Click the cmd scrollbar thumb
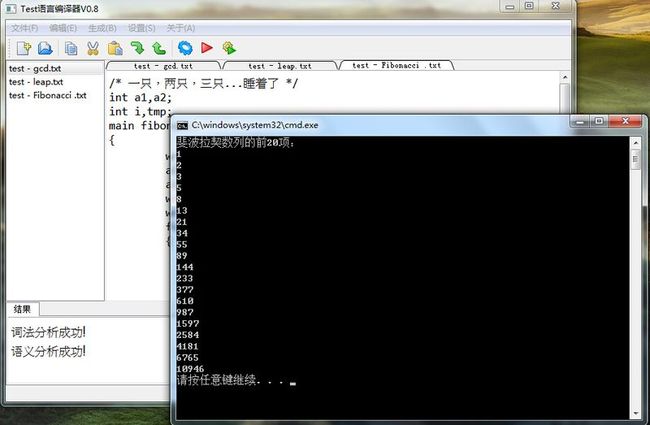Image resolution: width=650 pixels, height=425 pixels. pos(635,159)
